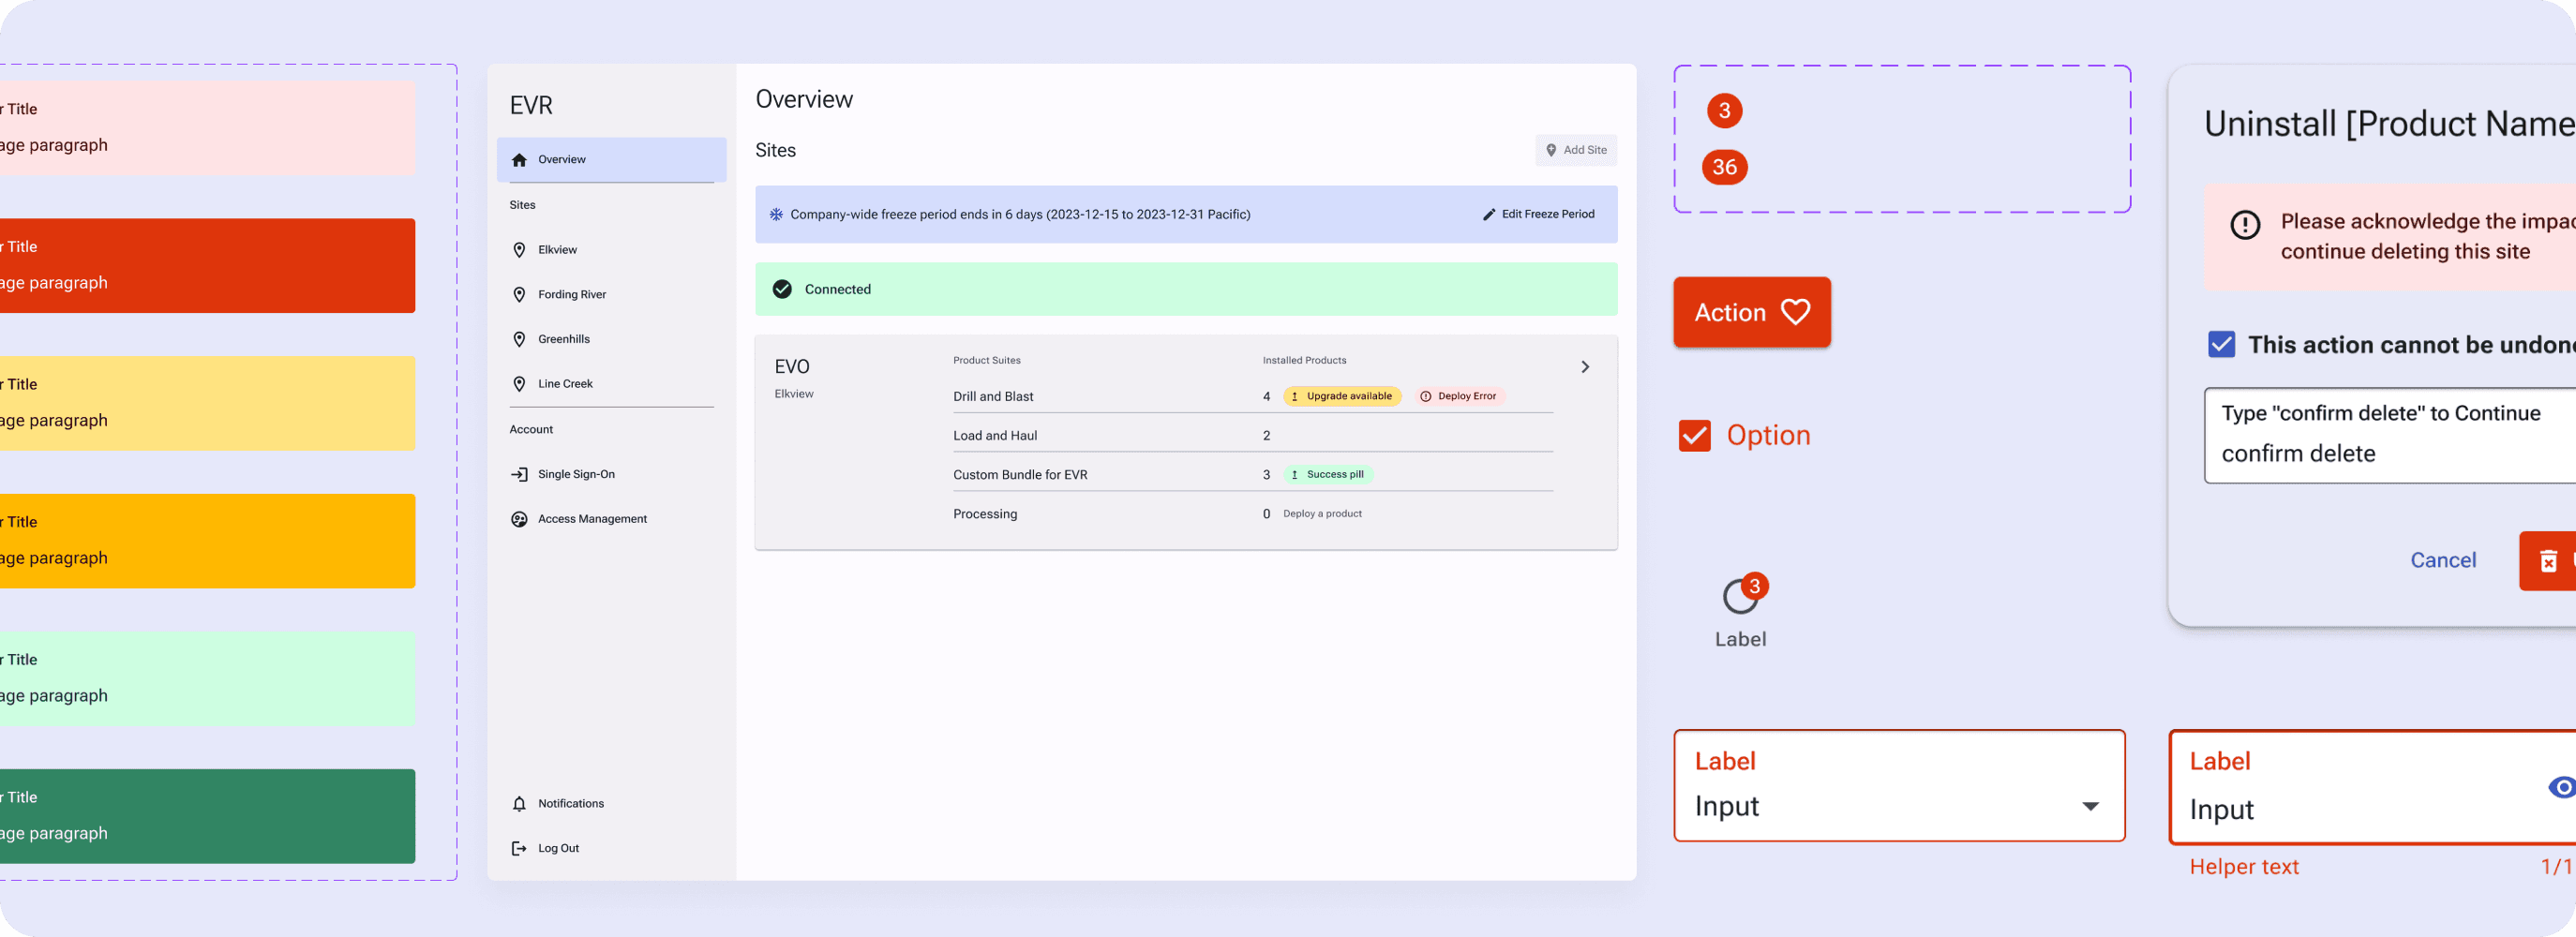Screen dimensions: 2576x937
Task: Select the Line Creek site
Action: (x=611, y=384)
